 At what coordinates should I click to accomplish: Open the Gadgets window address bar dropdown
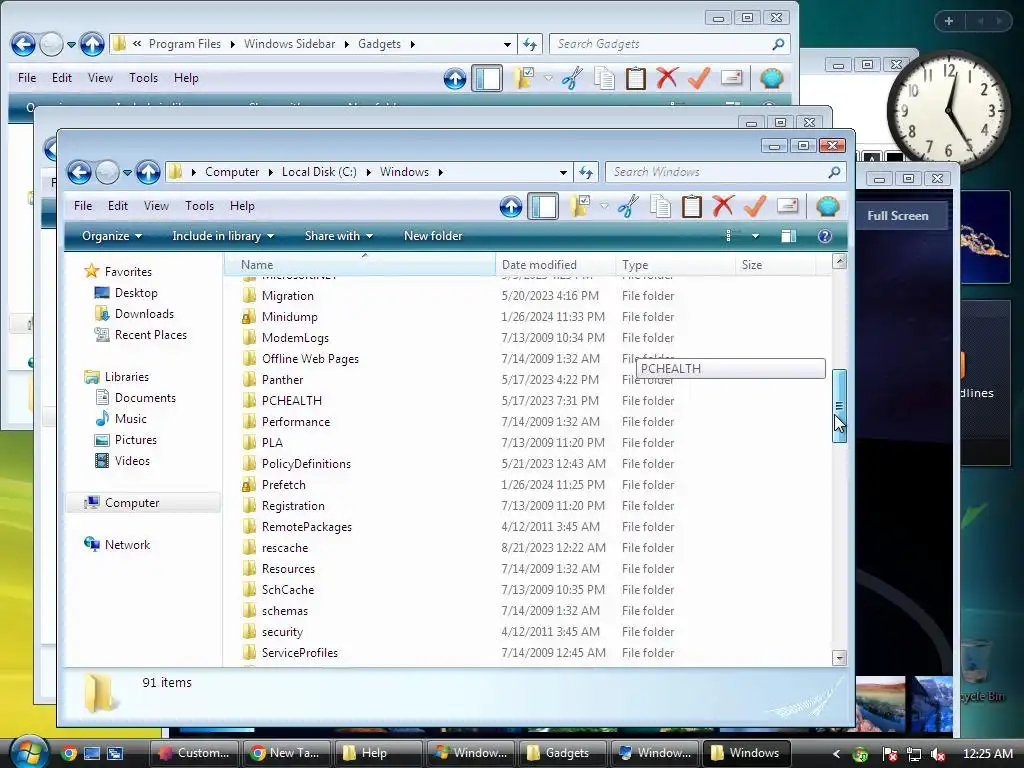pos(507,44)
